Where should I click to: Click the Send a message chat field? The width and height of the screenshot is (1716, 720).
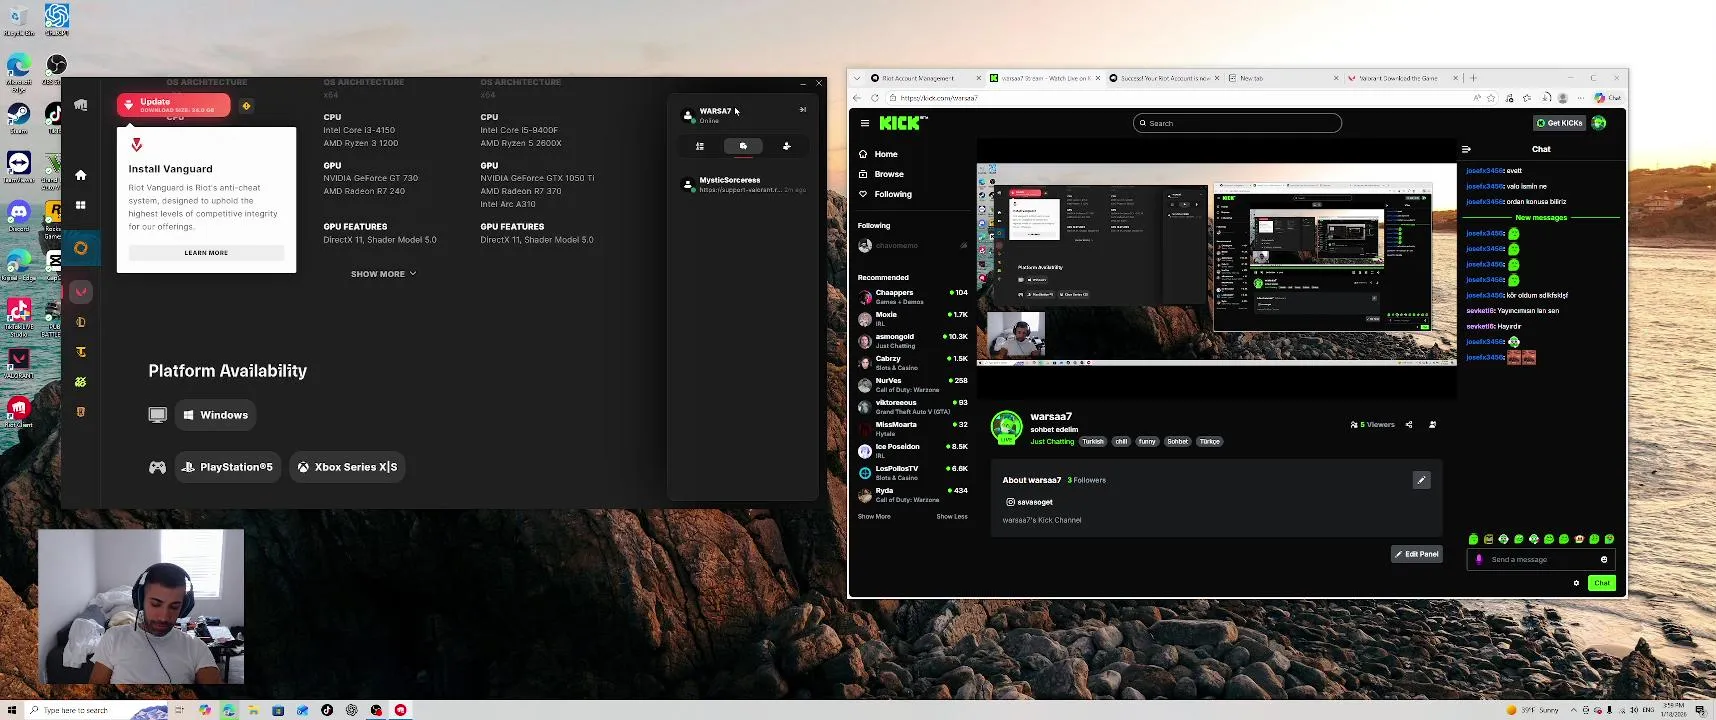point(1540,560)
